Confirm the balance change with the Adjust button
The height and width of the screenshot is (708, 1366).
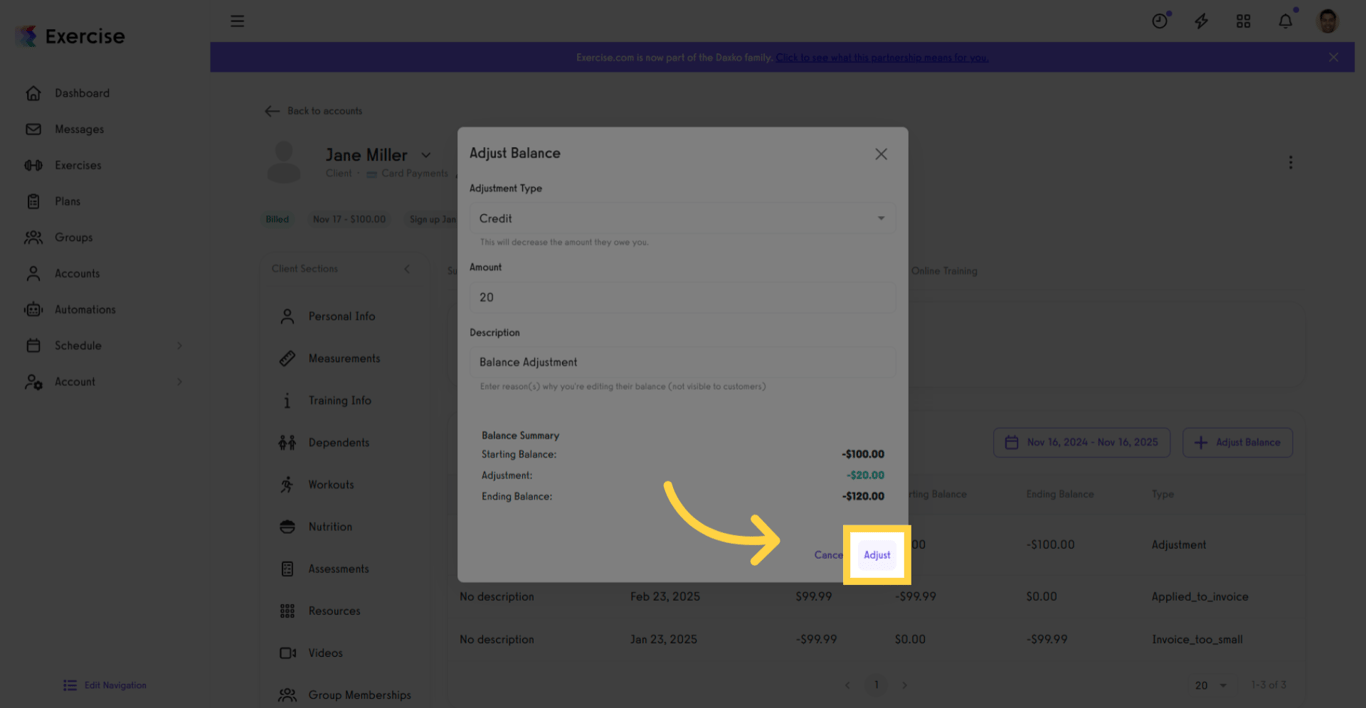click(x=877, y=554)
